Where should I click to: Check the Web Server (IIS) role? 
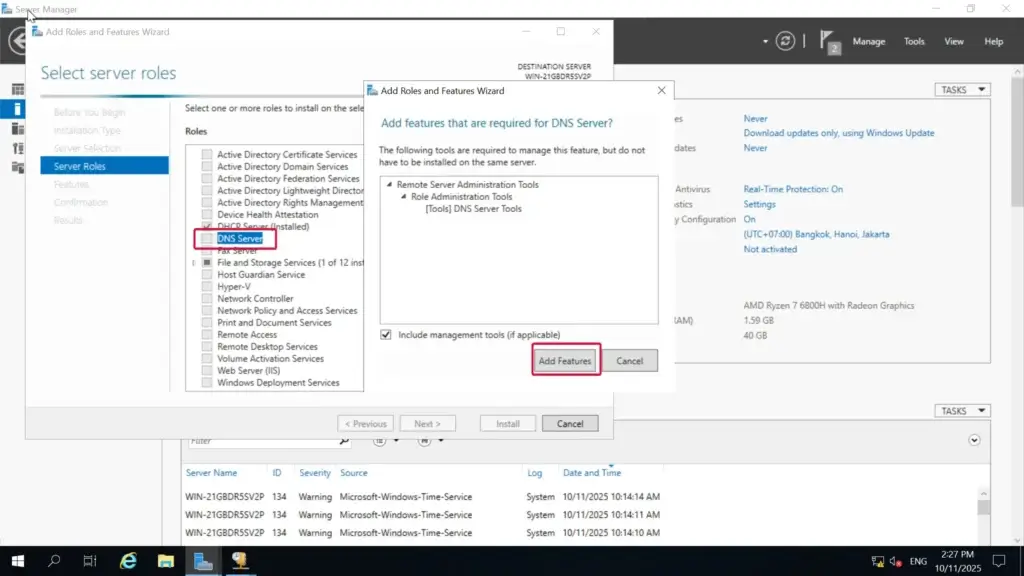coord(207,371)
